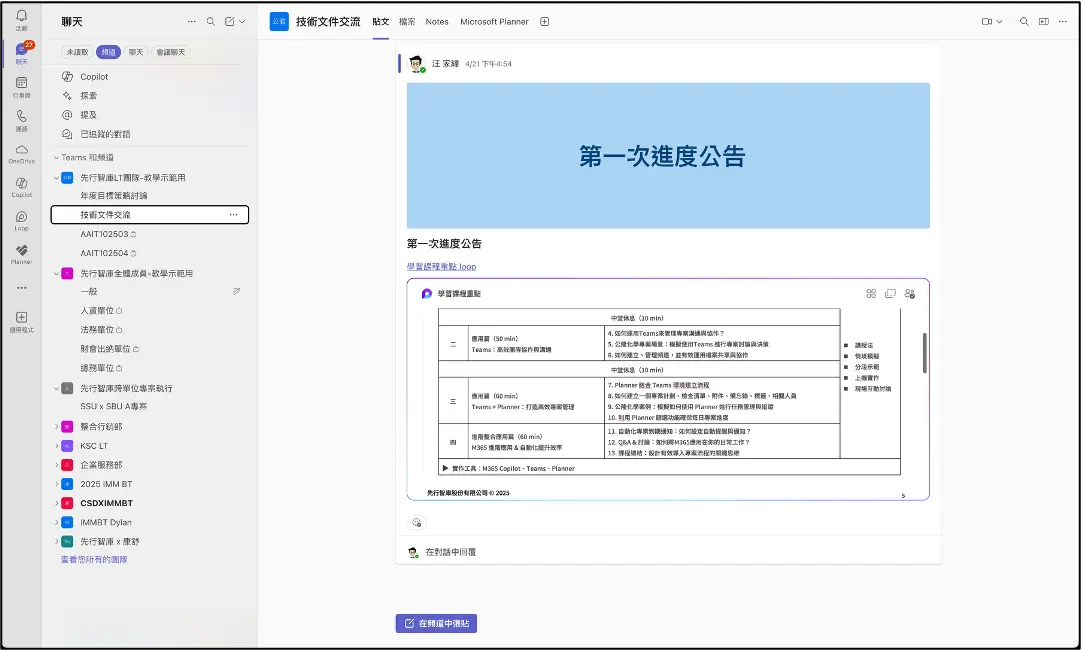Open the 學習課程重點.loop link

point(442,266)
